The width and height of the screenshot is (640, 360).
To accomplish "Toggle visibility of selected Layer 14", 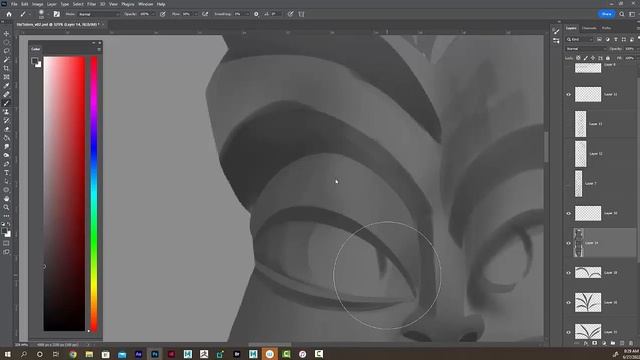I will click(x=569, y=243).
